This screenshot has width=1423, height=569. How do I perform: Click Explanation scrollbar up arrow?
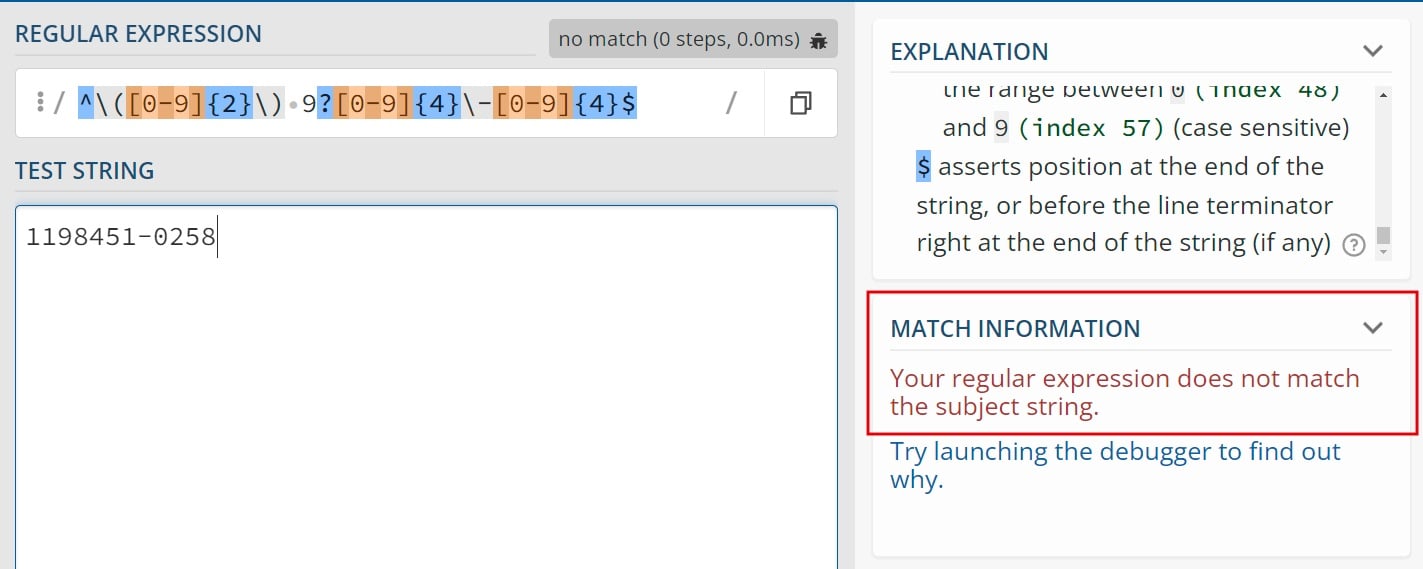click(1384, 94)
